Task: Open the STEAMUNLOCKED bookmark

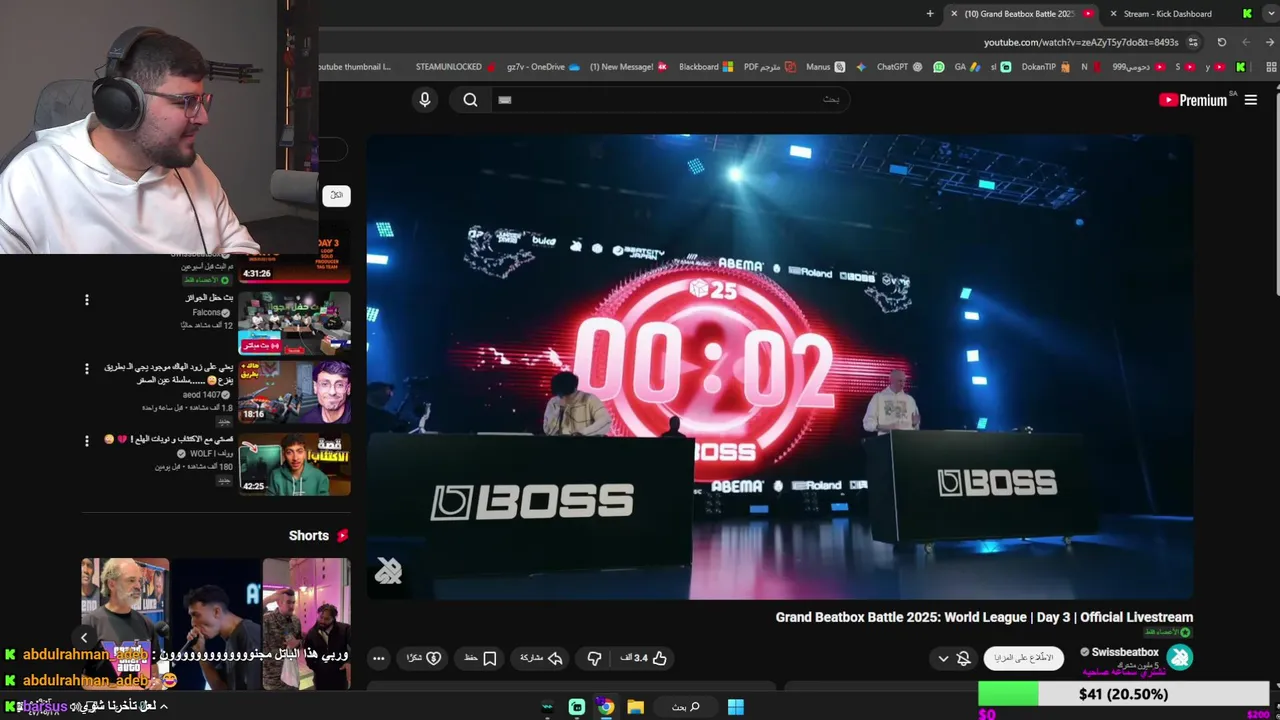Action: coord(455,67)
